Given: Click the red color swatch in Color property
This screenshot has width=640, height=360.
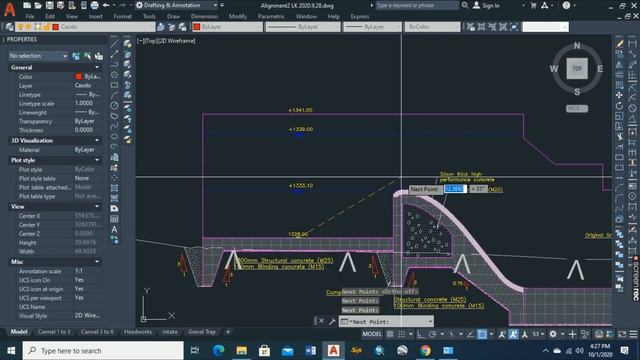Looking at the screenshot, I should pyautogui.click(x=79, y=77).
